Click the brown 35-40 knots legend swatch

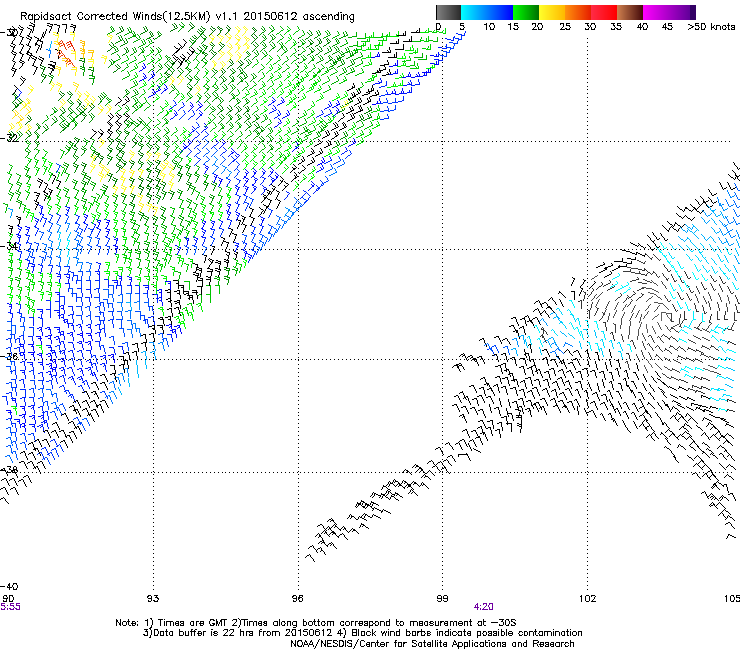[x=630, y=12]
